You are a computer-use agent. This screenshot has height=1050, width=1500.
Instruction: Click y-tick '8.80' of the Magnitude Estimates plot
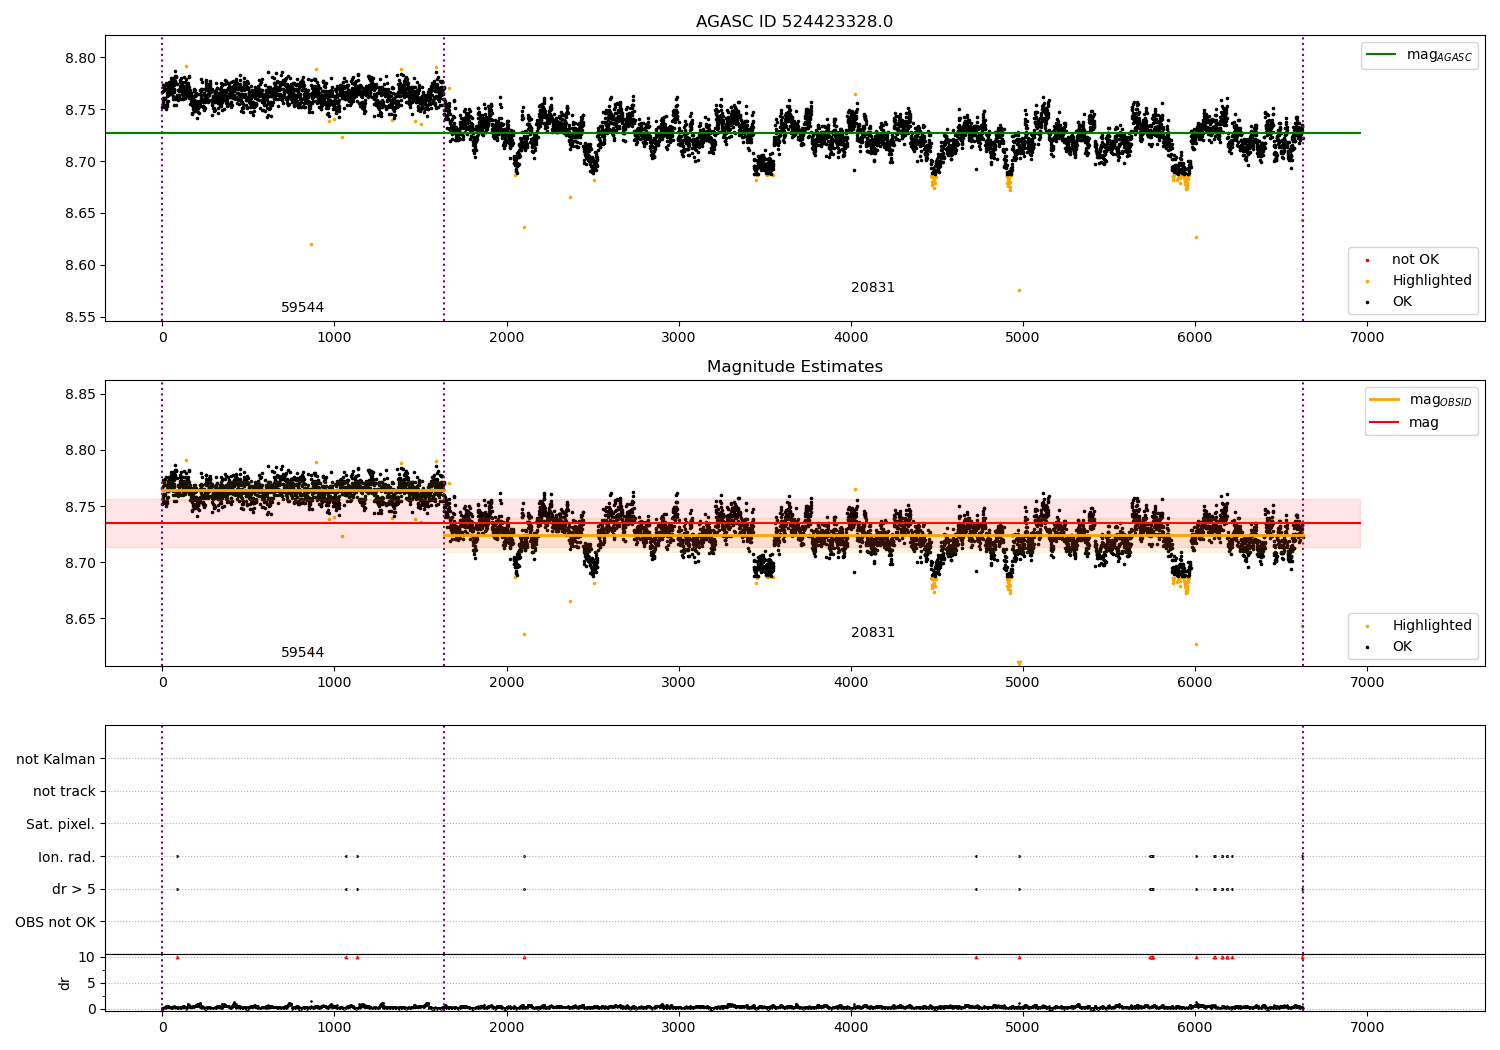81,451
